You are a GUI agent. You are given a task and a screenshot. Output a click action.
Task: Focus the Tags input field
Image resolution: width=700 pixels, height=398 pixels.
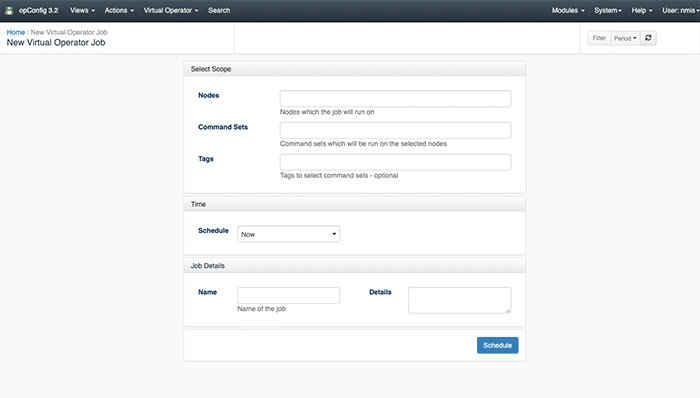click(395, 162)
